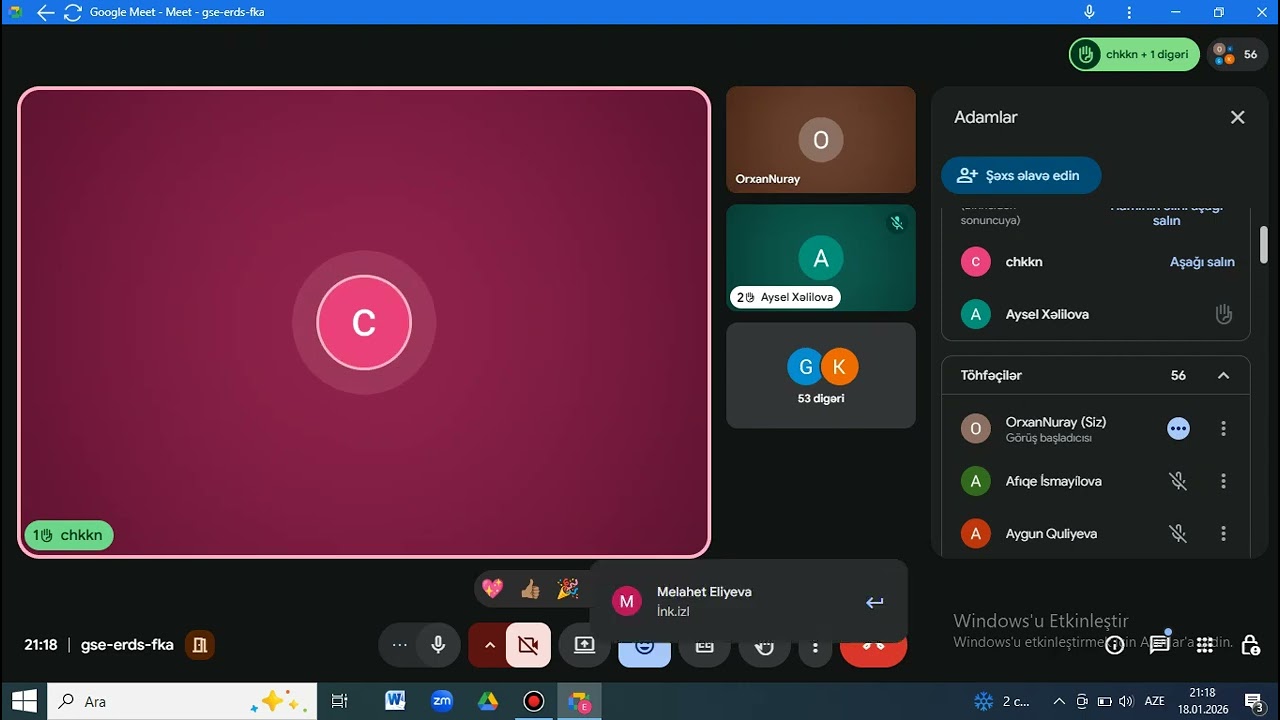Open Google Drive from taskbar
The width and height of the screenshot is (1280, 720).
[x=487, y=701]
